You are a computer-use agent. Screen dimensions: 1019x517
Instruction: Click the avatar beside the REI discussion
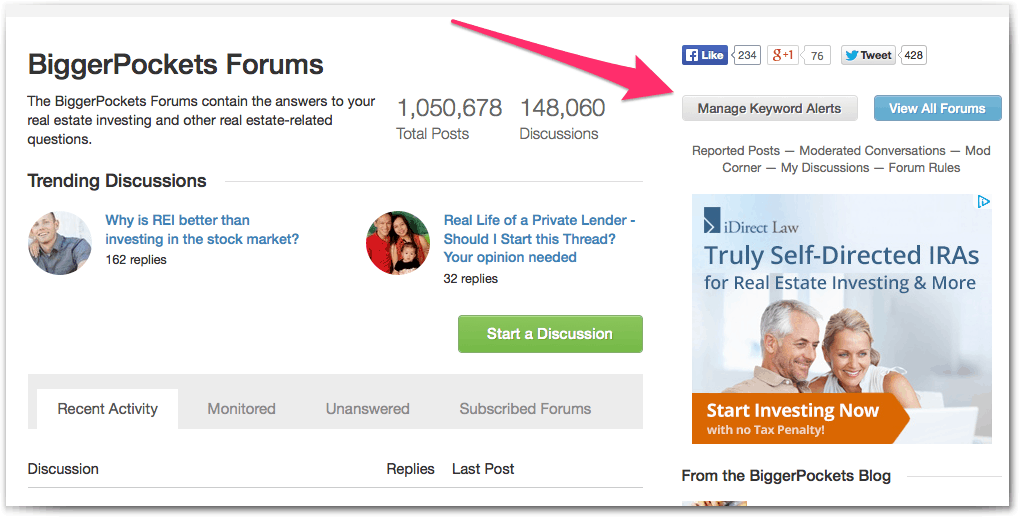point(60,243)
